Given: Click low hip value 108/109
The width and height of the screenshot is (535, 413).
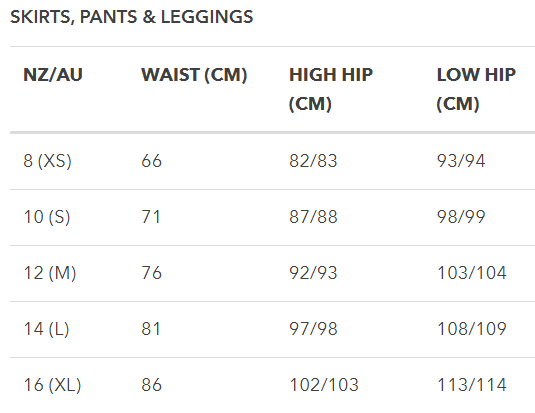Looking at the screenshot, I should point(472,329).
